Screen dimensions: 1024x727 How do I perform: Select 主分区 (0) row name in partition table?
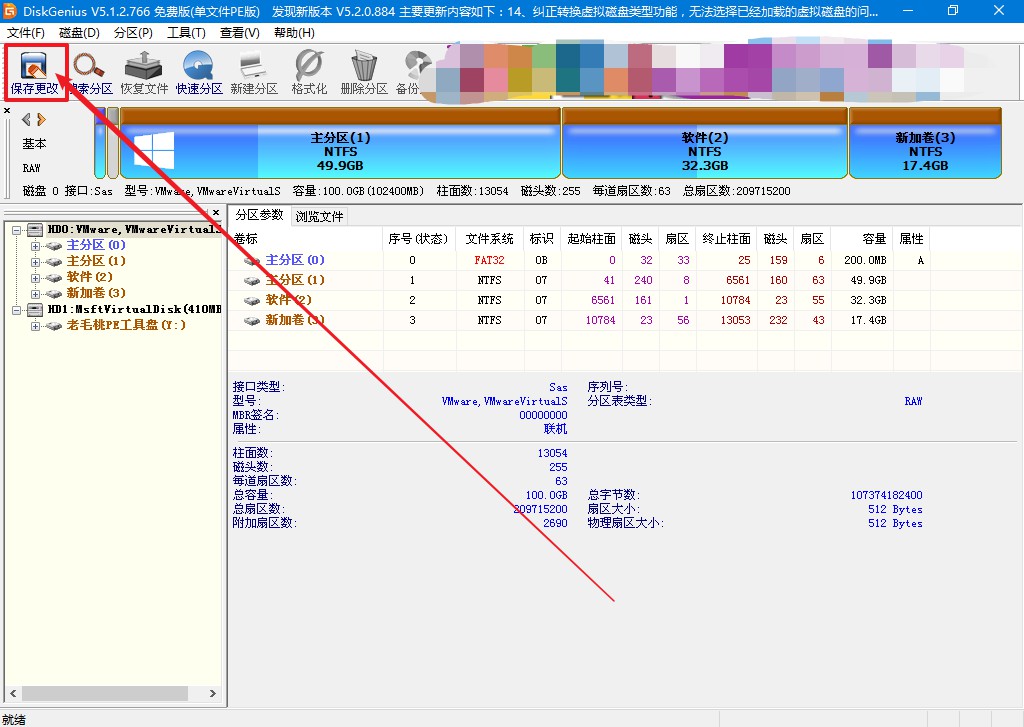tap(295, 260)
